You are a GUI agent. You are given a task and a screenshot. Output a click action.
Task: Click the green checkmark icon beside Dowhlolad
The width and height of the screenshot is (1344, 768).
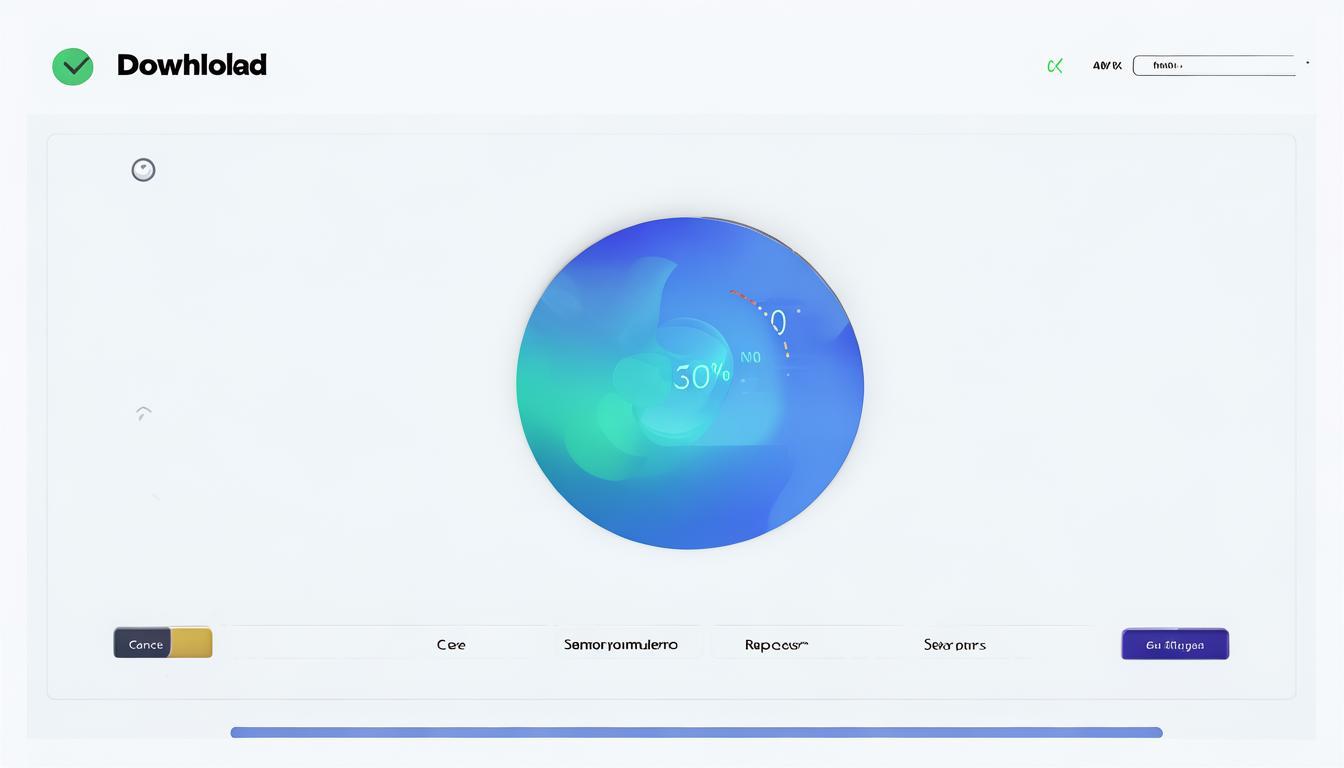[x=73, y=67]
